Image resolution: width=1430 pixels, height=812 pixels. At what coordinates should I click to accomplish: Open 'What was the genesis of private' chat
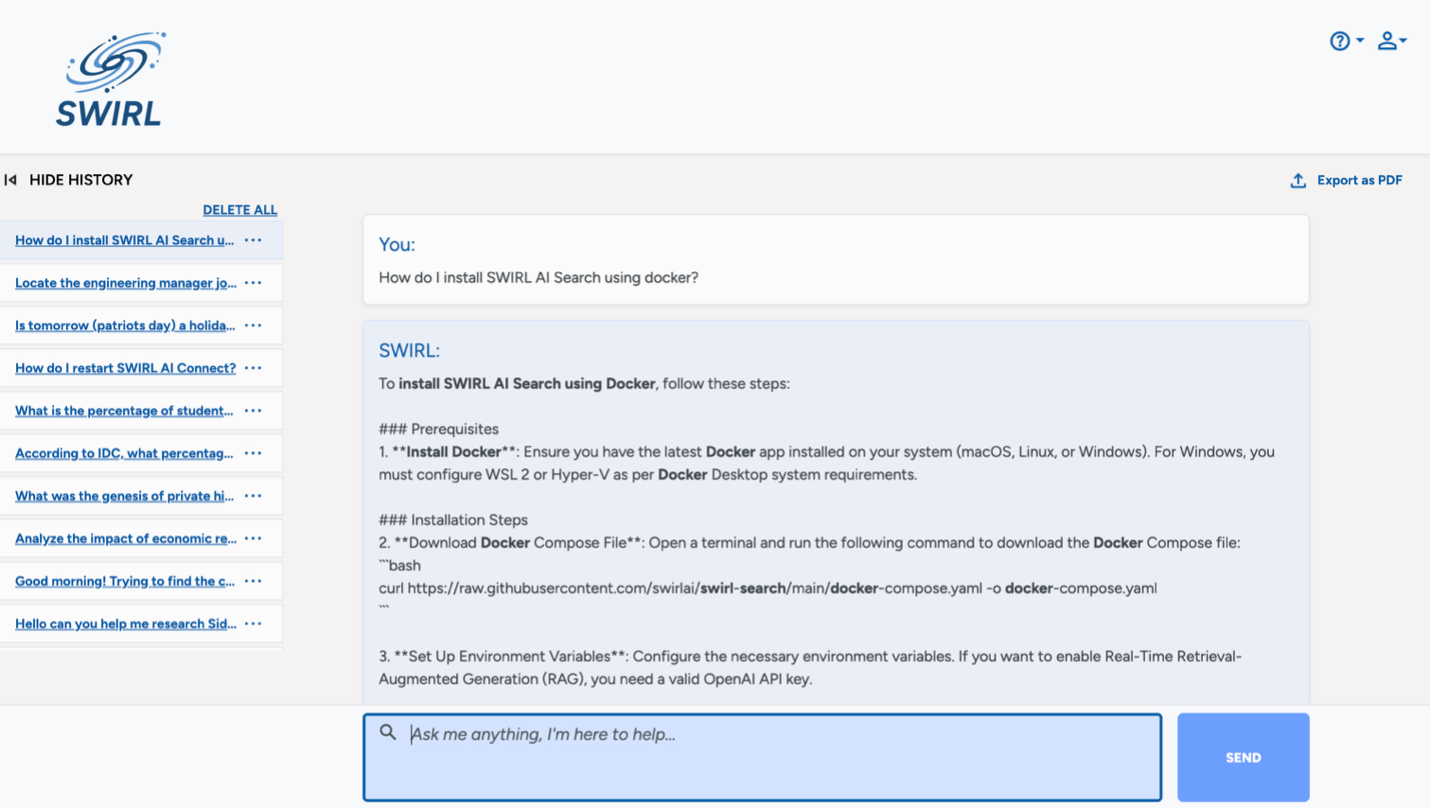click(124, 496)
